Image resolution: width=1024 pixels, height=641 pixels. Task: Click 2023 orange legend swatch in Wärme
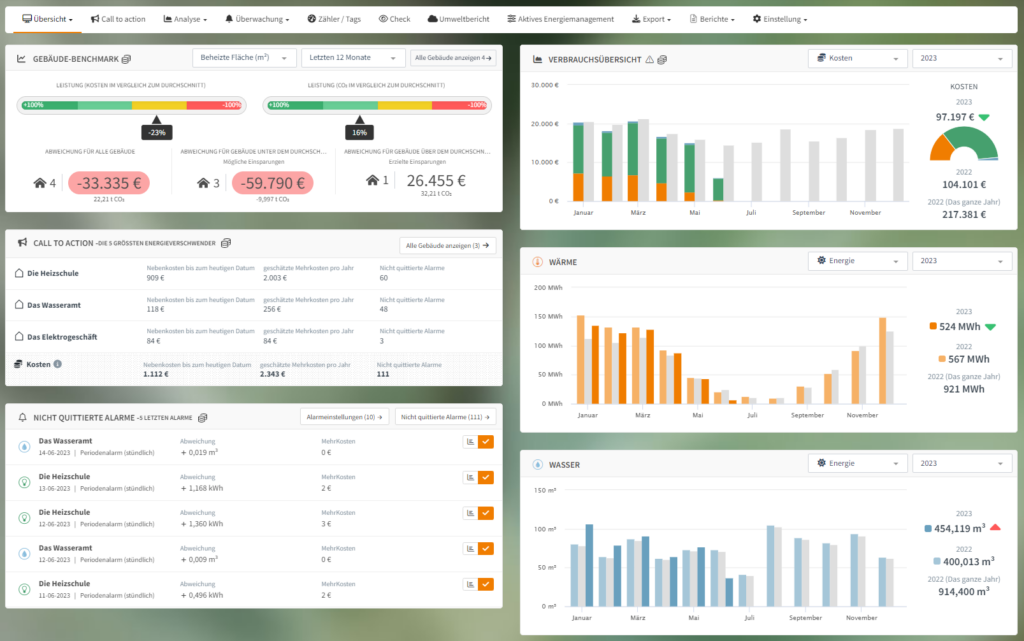933,326
